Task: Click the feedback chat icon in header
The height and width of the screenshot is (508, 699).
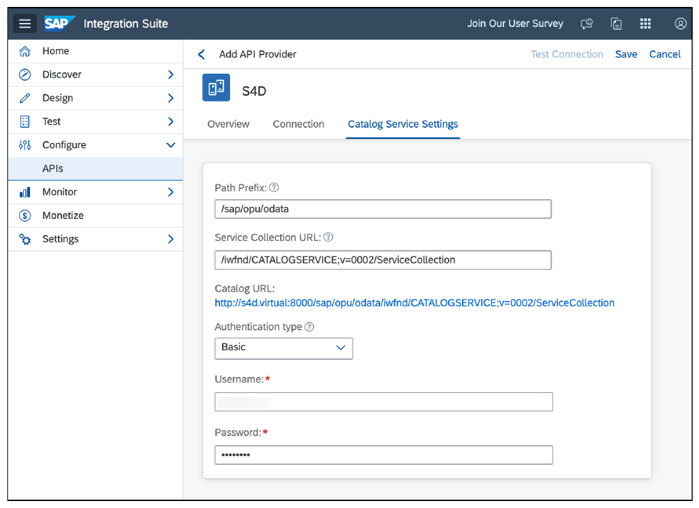Action: coord(587,24)
